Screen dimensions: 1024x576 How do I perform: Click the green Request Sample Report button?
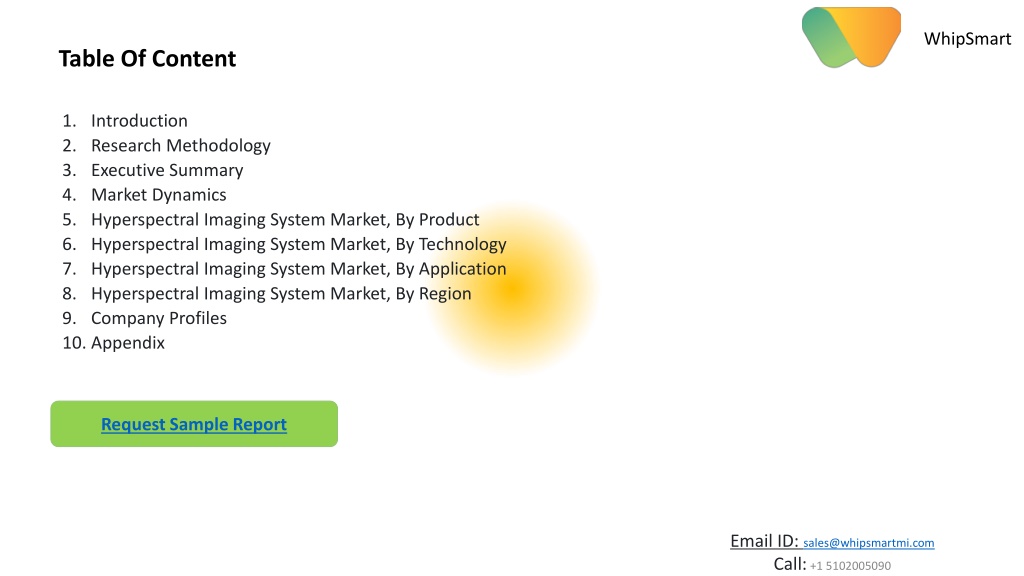pyautogui.click(x=194, y=424)
